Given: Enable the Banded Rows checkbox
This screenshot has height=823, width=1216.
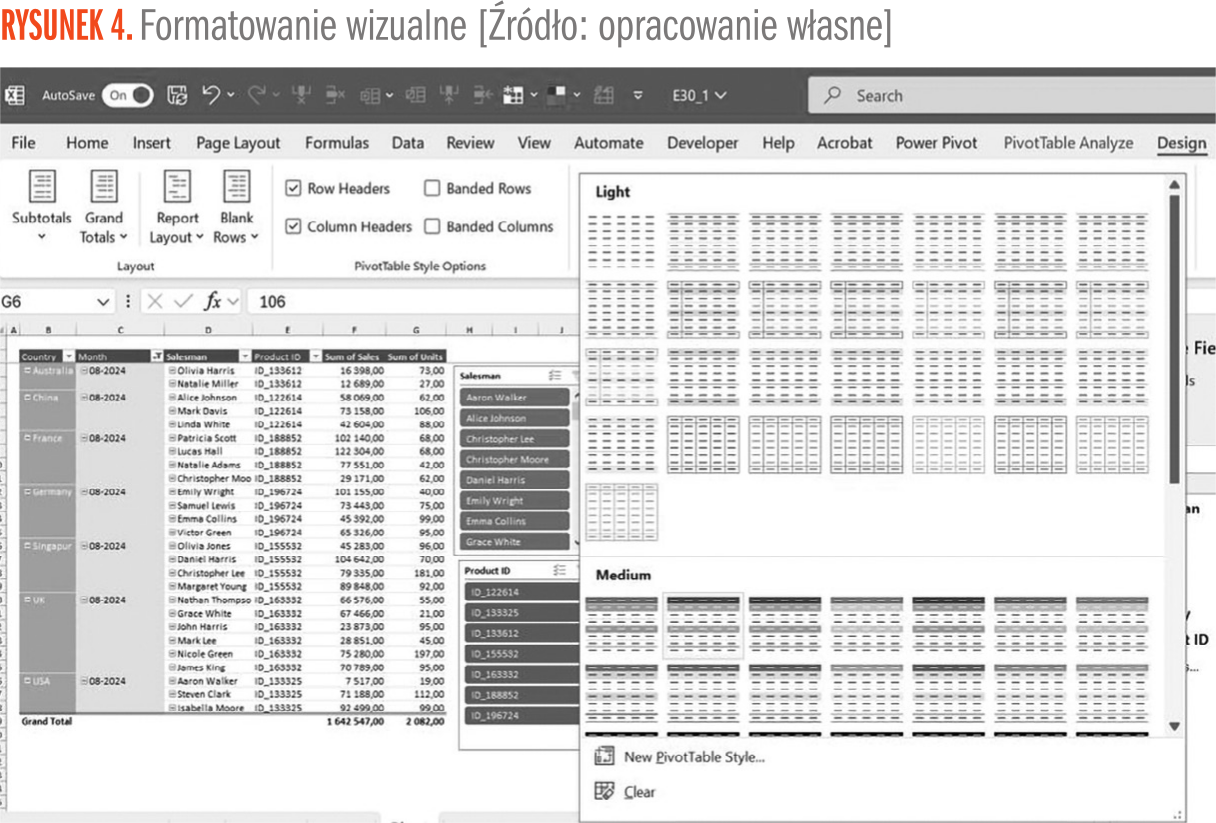Looking at the screenshot, I should point(432,188).
